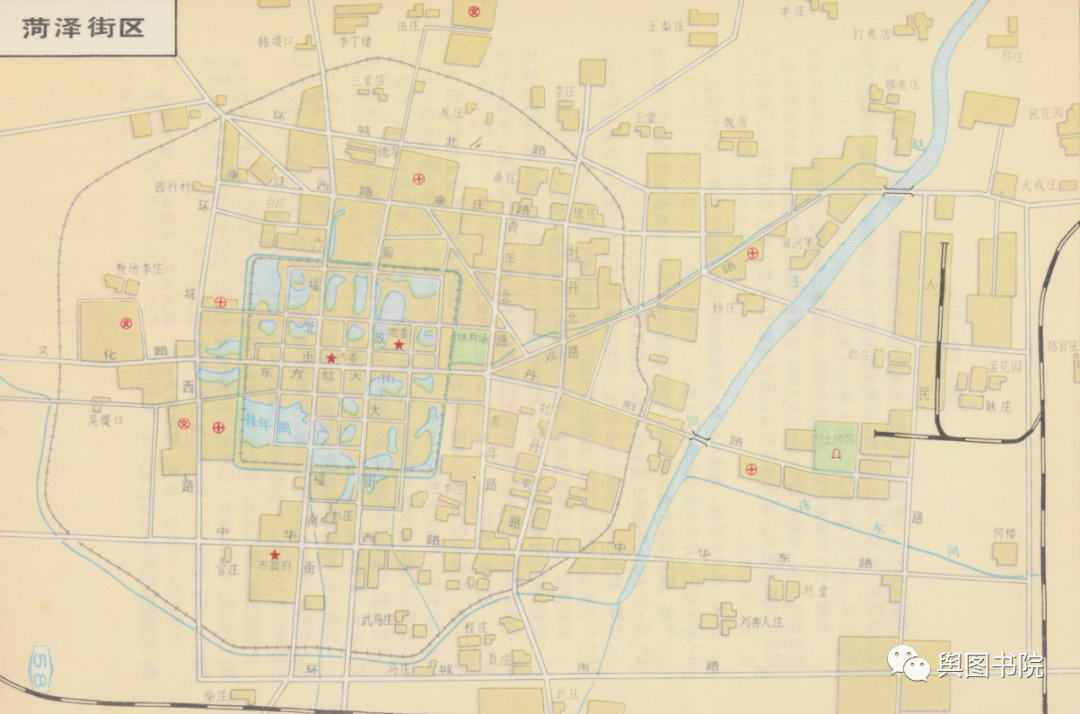
Task: Click the 柴庄 label
Action: (216, 695)
